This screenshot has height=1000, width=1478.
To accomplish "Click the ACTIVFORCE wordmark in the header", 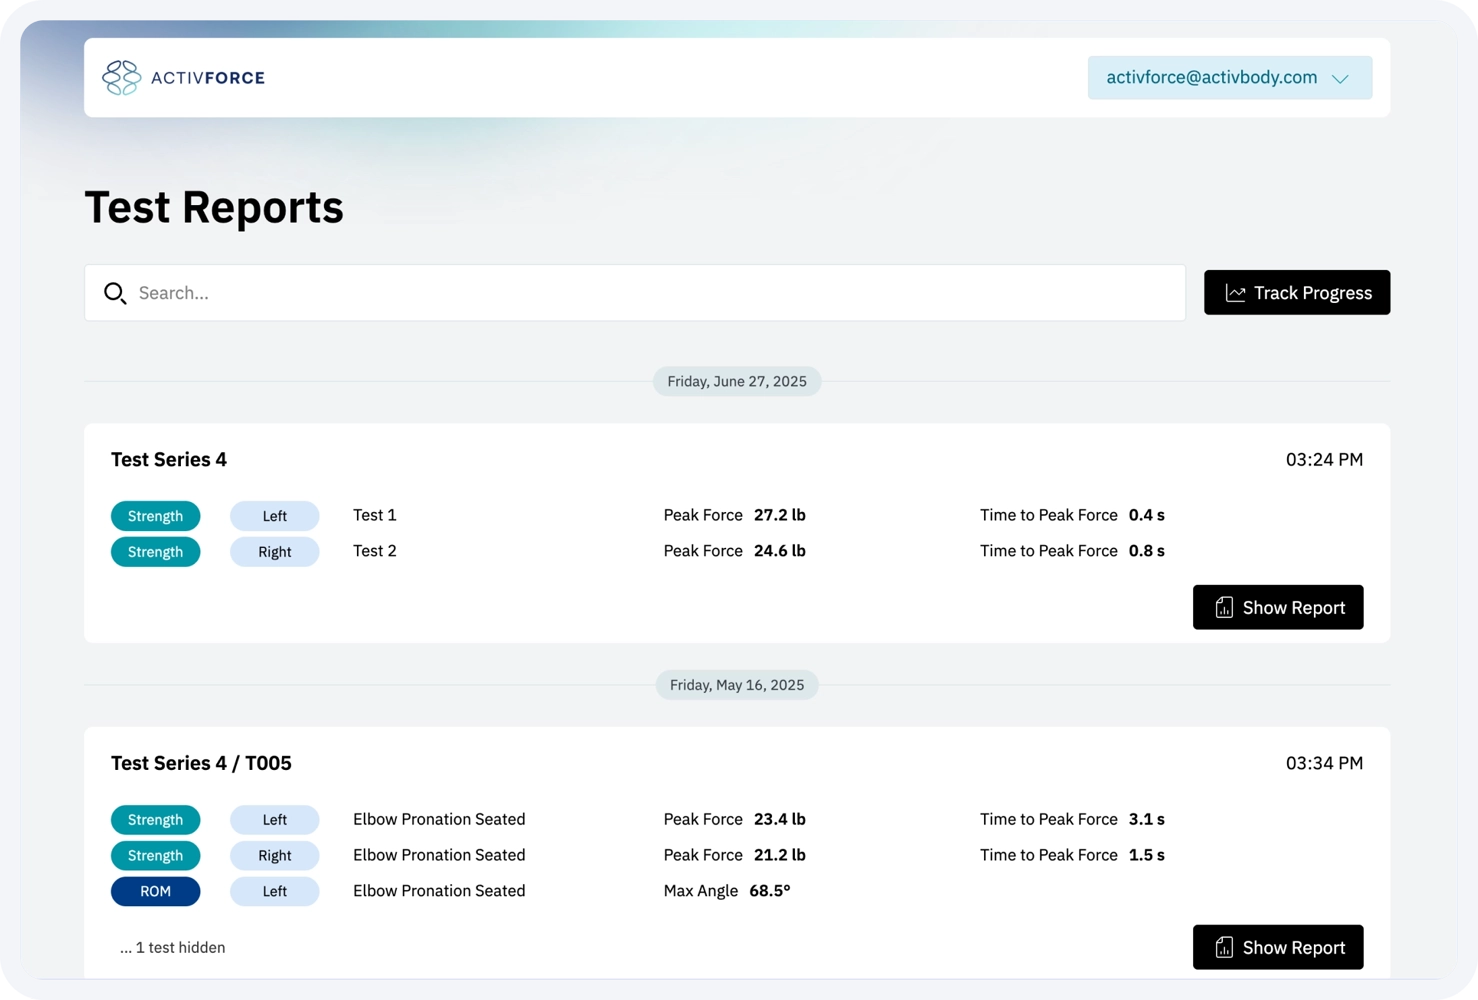I will coord(208,78).
